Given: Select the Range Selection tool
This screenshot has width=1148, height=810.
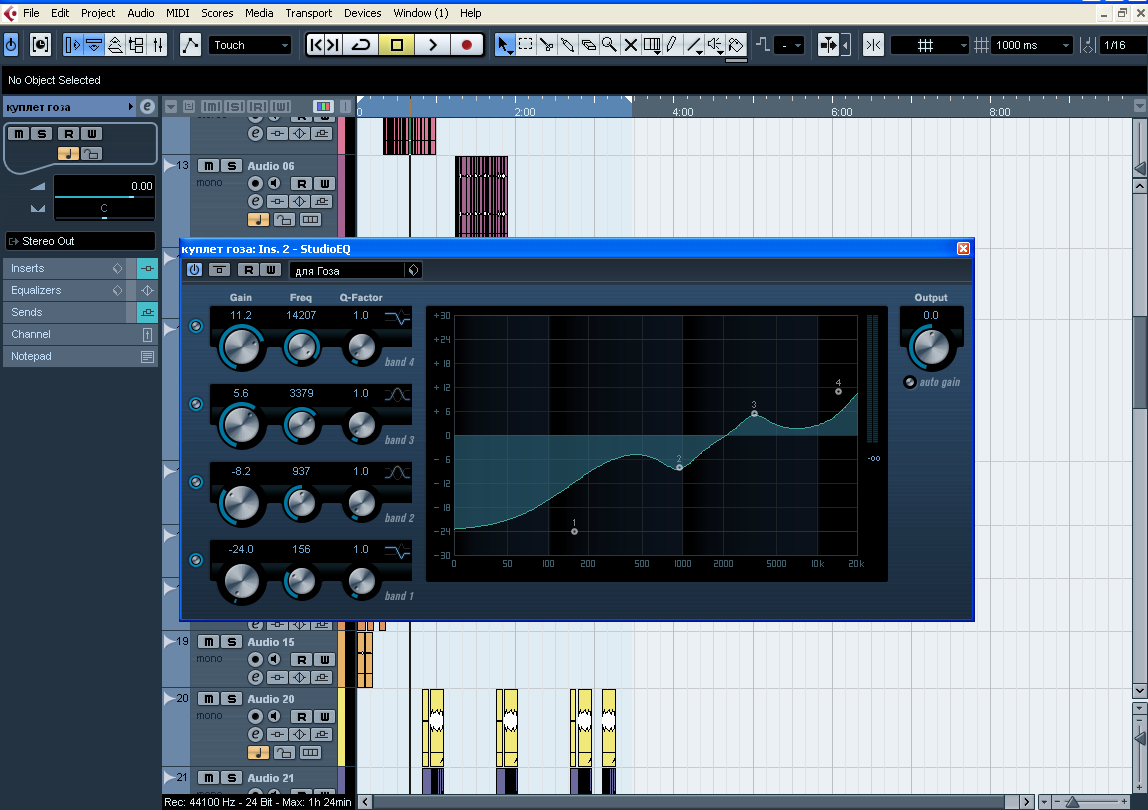Looking at the screenshot, I should pos(526,45).
